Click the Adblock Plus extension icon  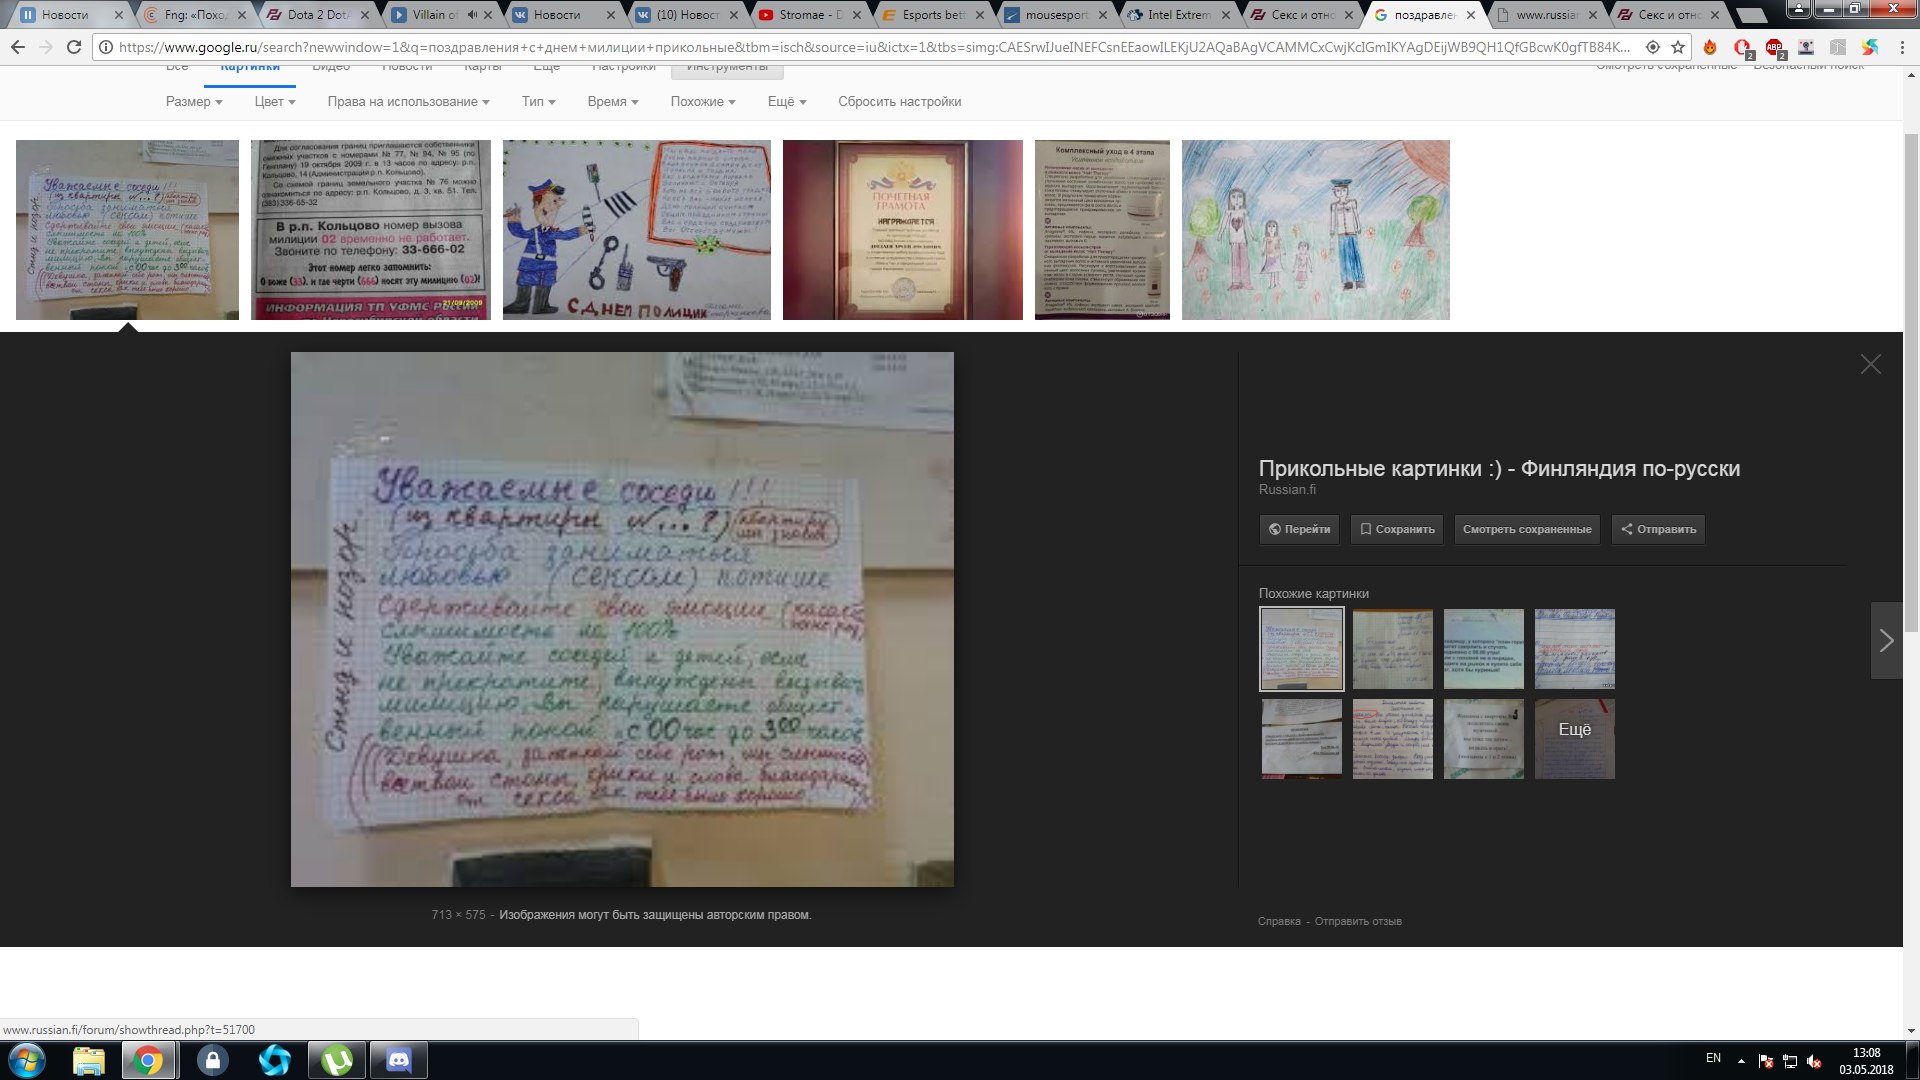click(x=1774, y=47)
